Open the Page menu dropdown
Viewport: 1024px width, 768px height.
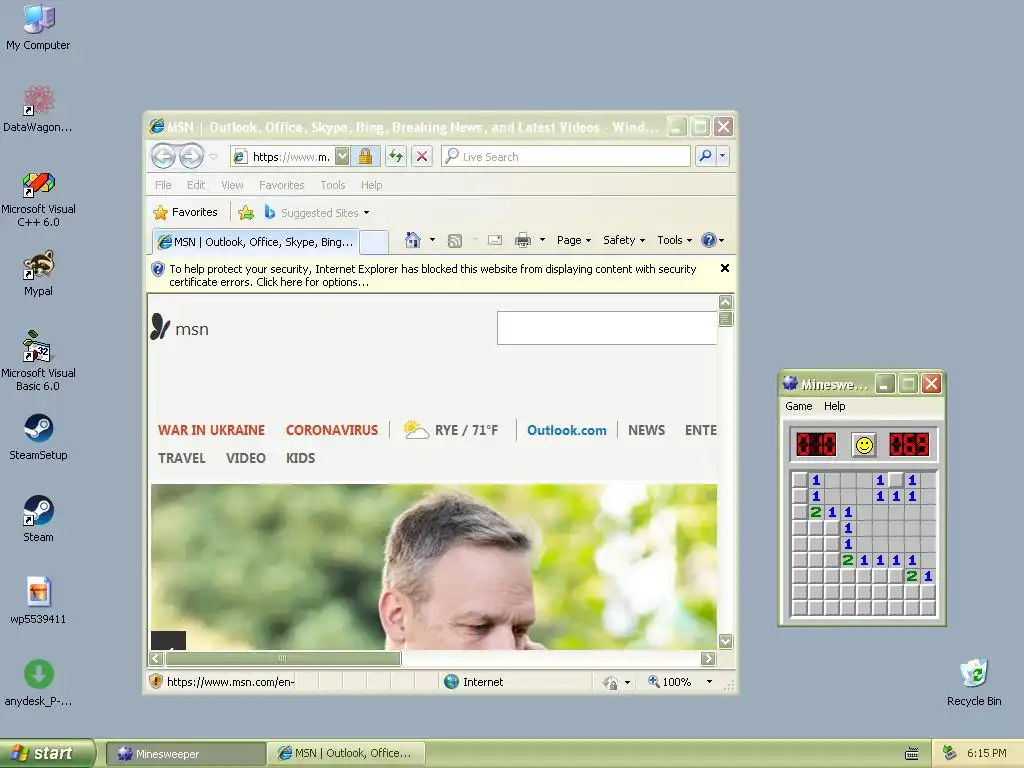[573, 240]
